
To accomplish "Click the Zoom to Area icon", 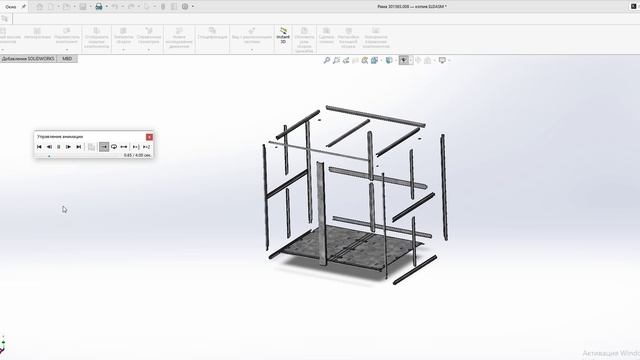I will click(x=336, y=60).
